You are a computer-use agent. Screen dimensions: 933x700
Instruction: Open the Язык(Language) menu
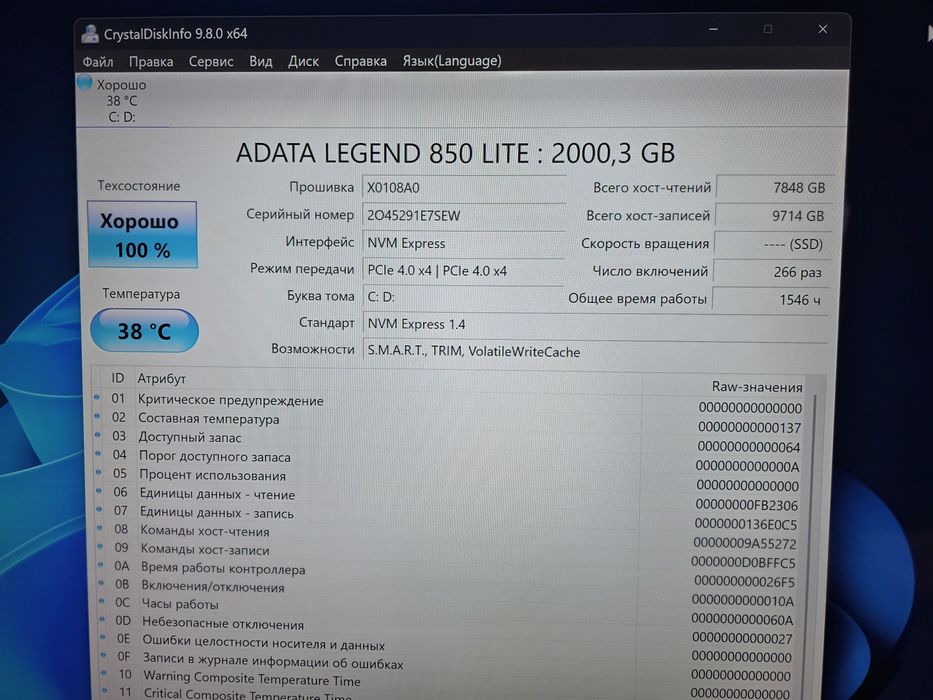tap(452, 61)
